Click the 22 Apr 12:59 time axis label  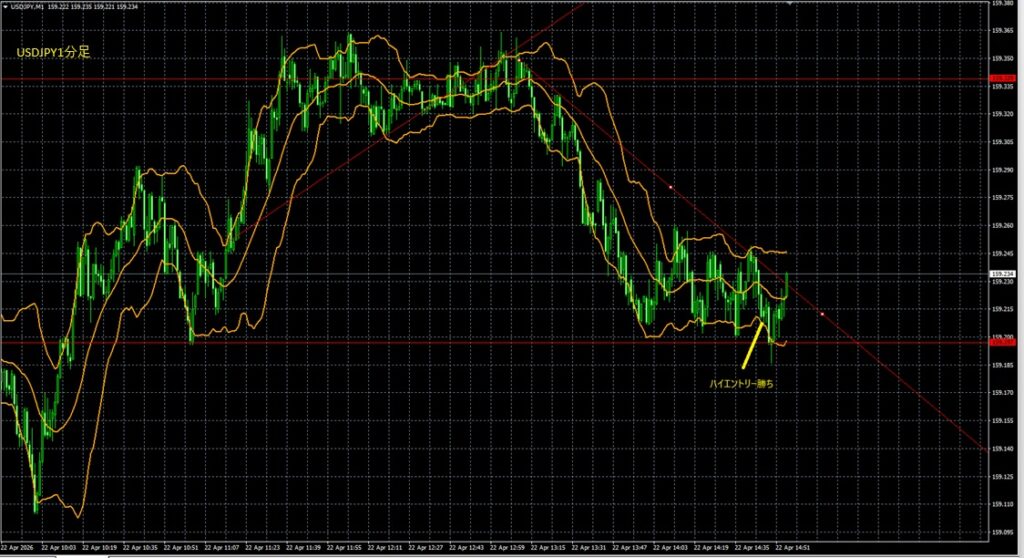click(507, 548)
